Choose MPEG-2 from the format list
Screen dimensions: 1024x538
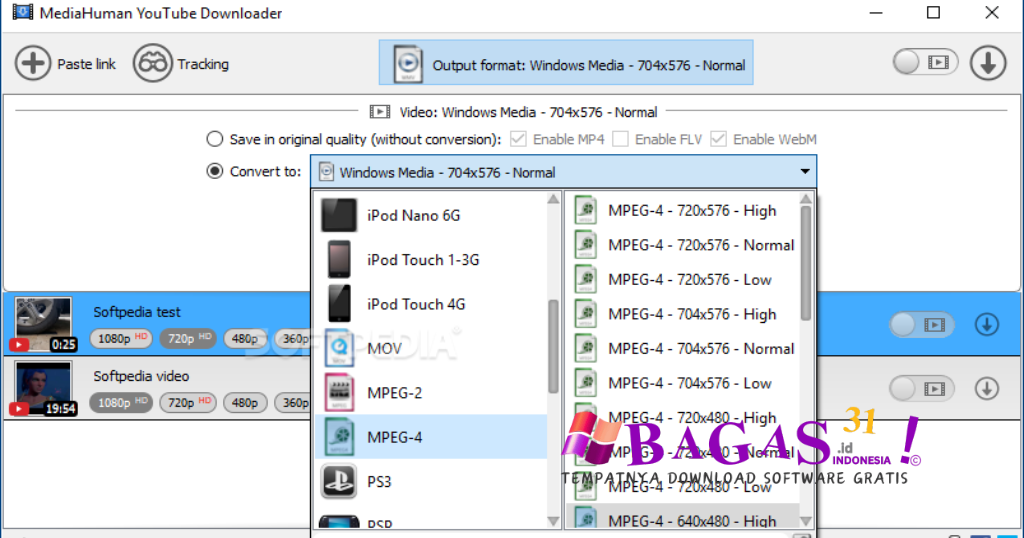pyautogui.click(x=431, y=393)
